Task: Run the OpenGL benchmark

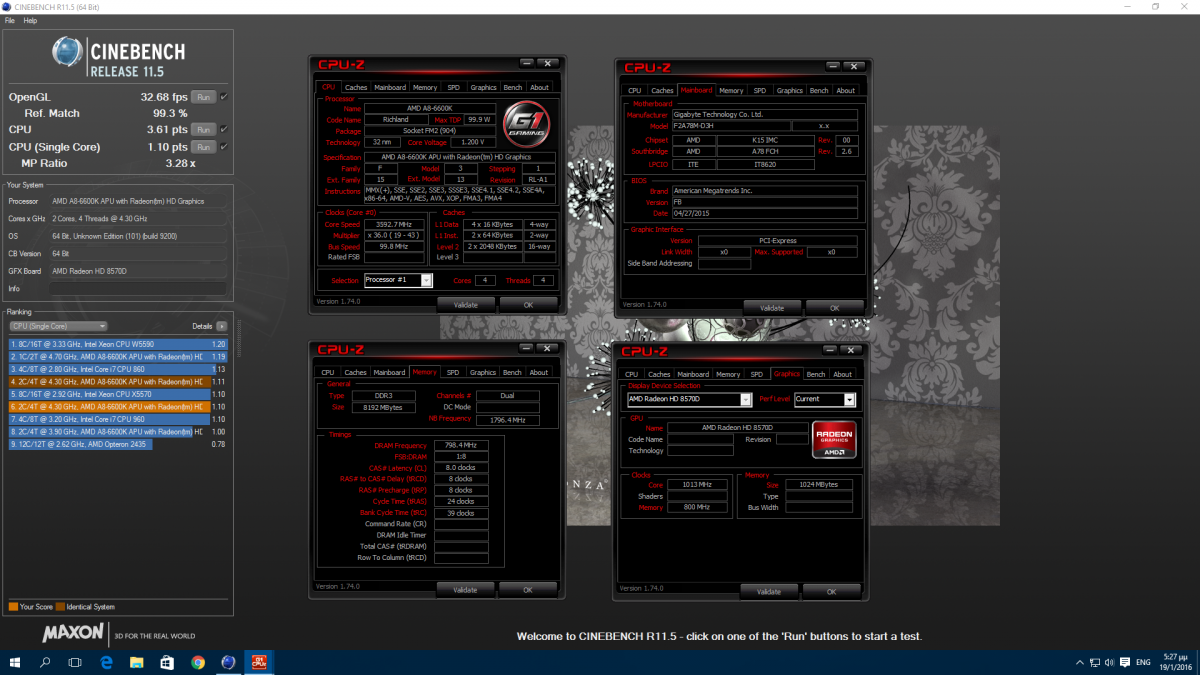Action: [x=203, y=97]
